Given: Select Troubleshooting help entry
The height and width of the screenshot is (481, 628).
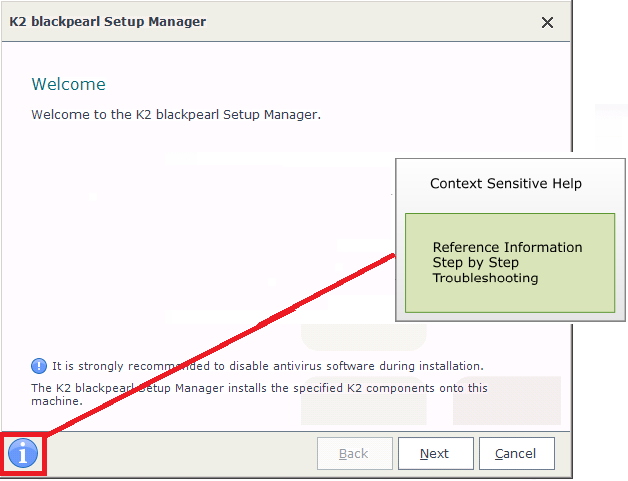Looking at the screenshot, I should click(485, 278).
